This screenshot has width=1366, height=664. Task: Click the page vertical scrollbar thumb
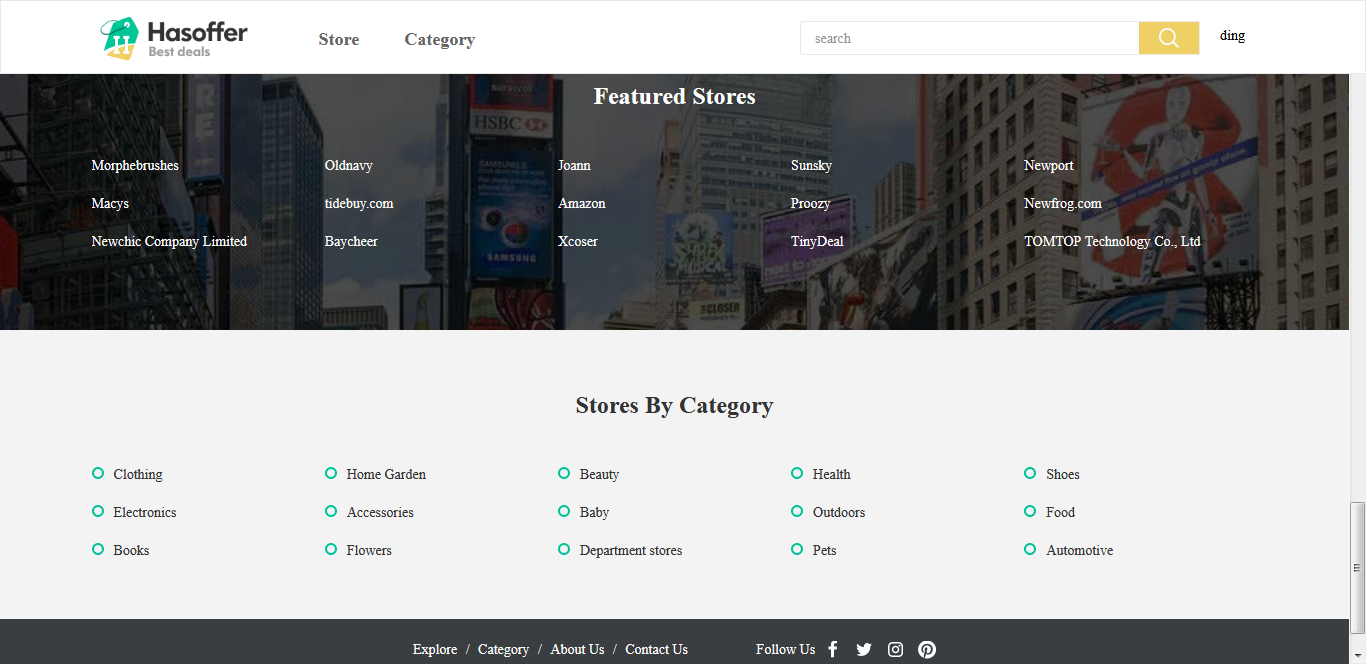tap(1357, 567)
